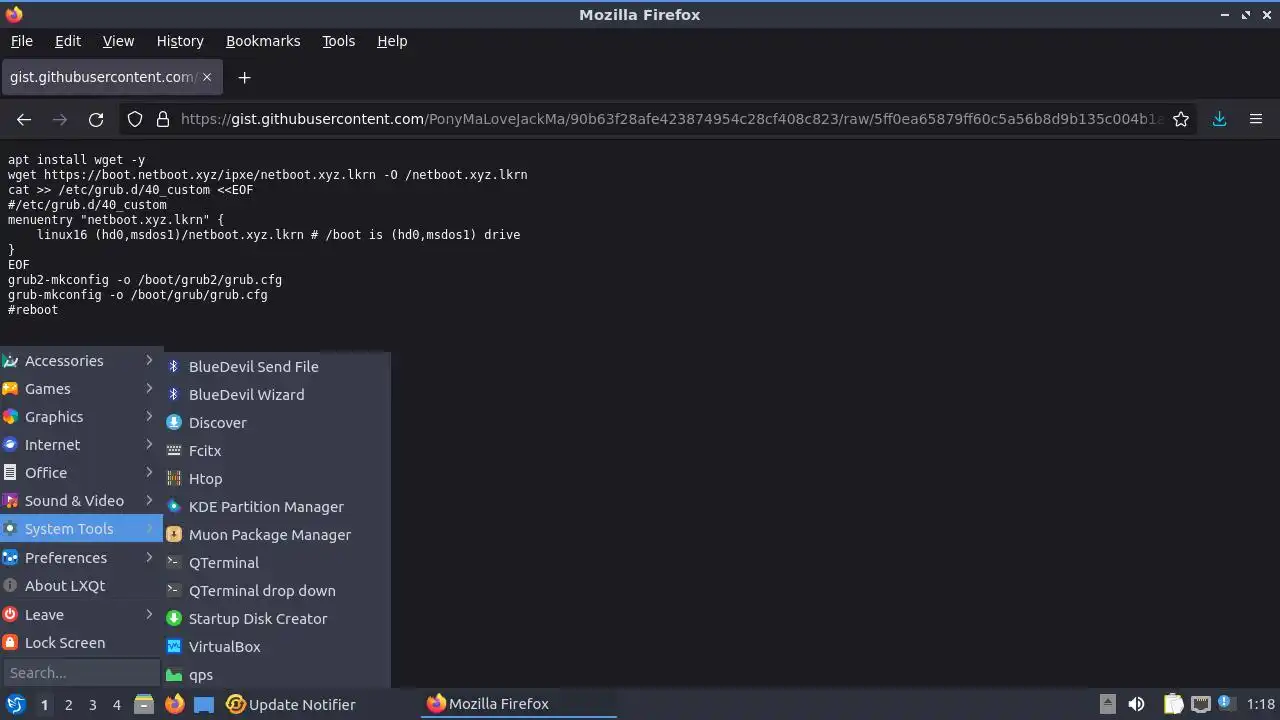
Task: Open the volume control in tray
Action: [x=1136, y=704]
